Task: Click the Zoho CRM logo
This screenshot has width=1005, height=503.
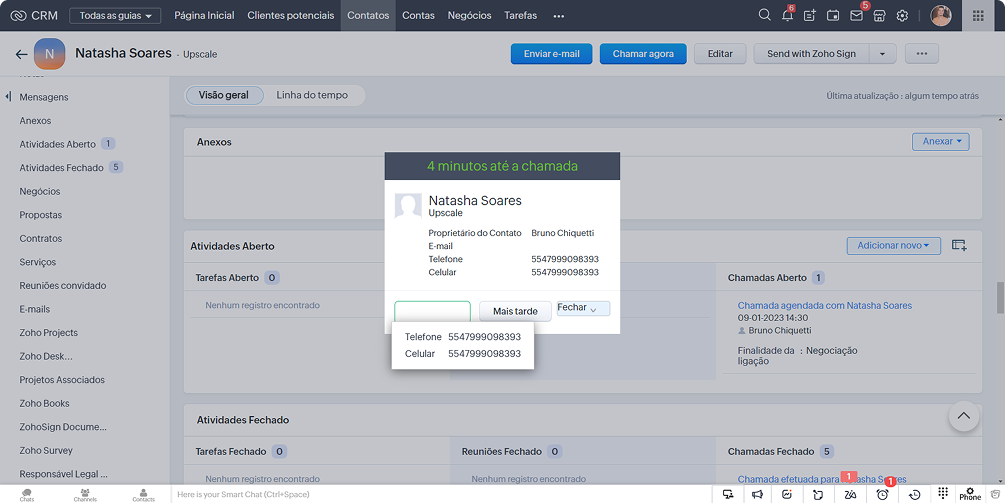Action: (34, 15)
